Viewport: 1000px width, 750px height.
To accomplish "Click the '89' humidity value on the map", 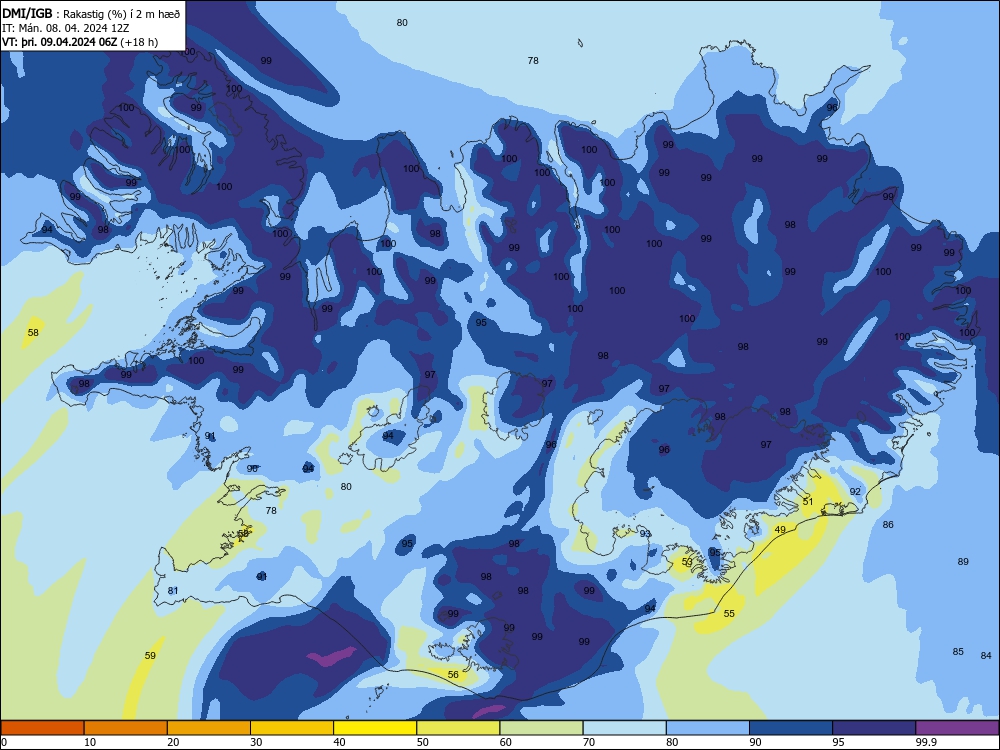I will (963, 562).
